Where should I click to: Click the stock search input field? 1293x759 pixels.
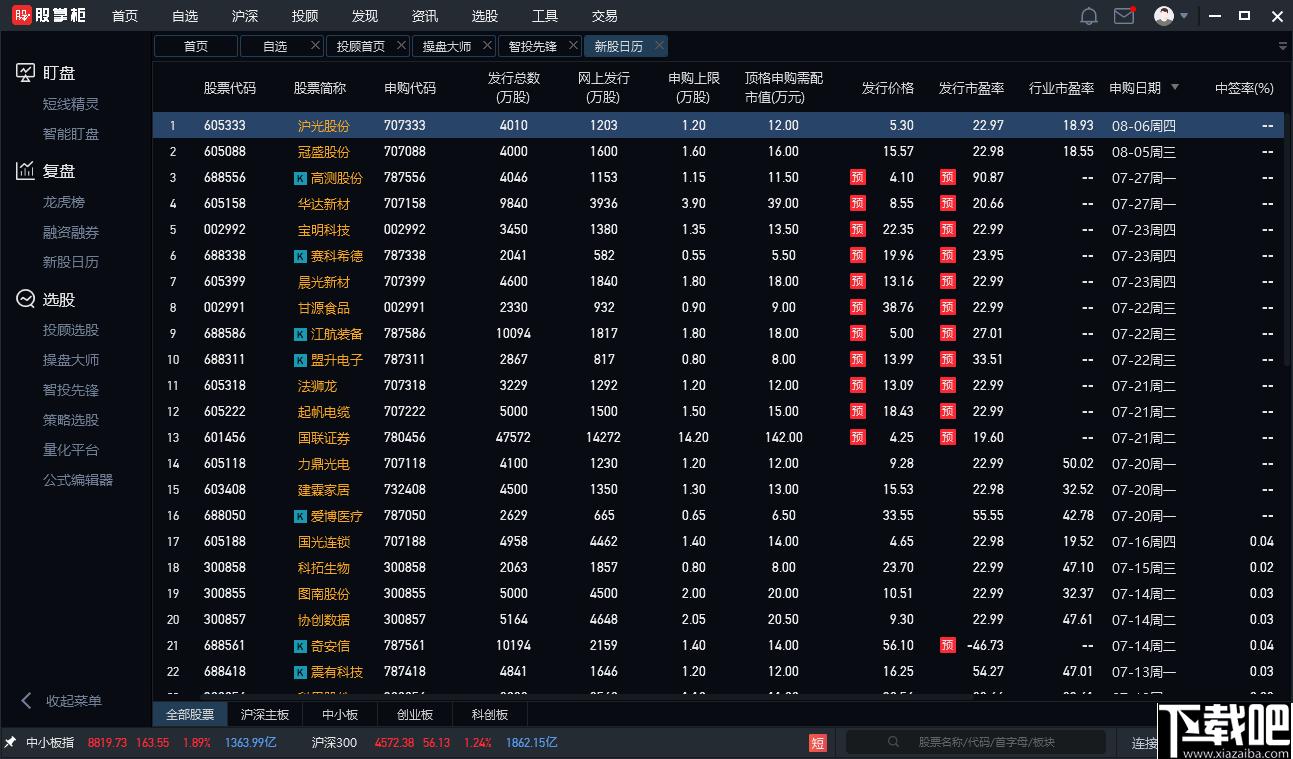coord(976,743)
